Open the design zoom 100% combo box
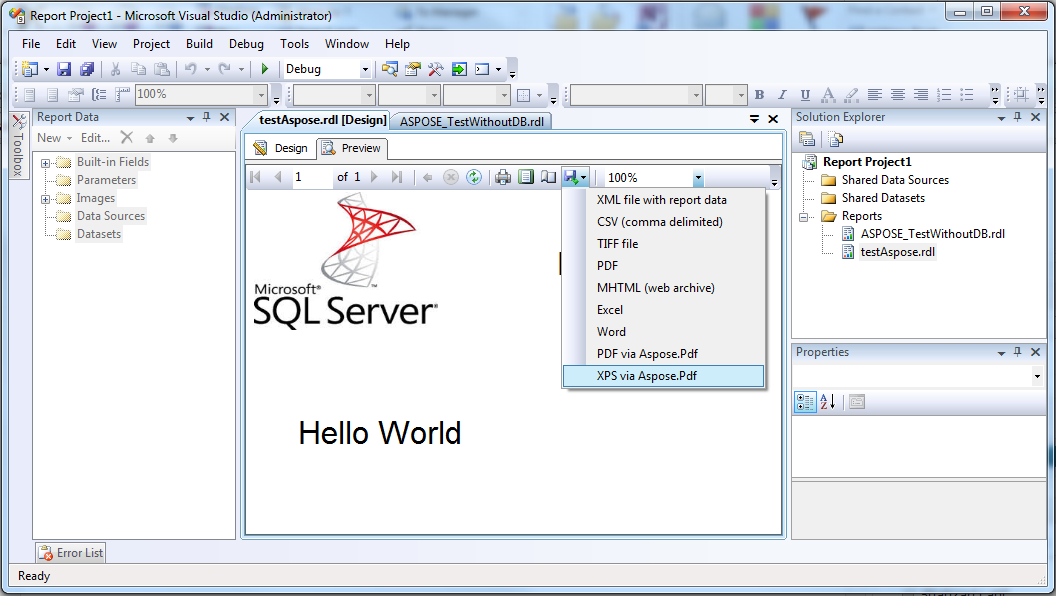 (201, 94)
